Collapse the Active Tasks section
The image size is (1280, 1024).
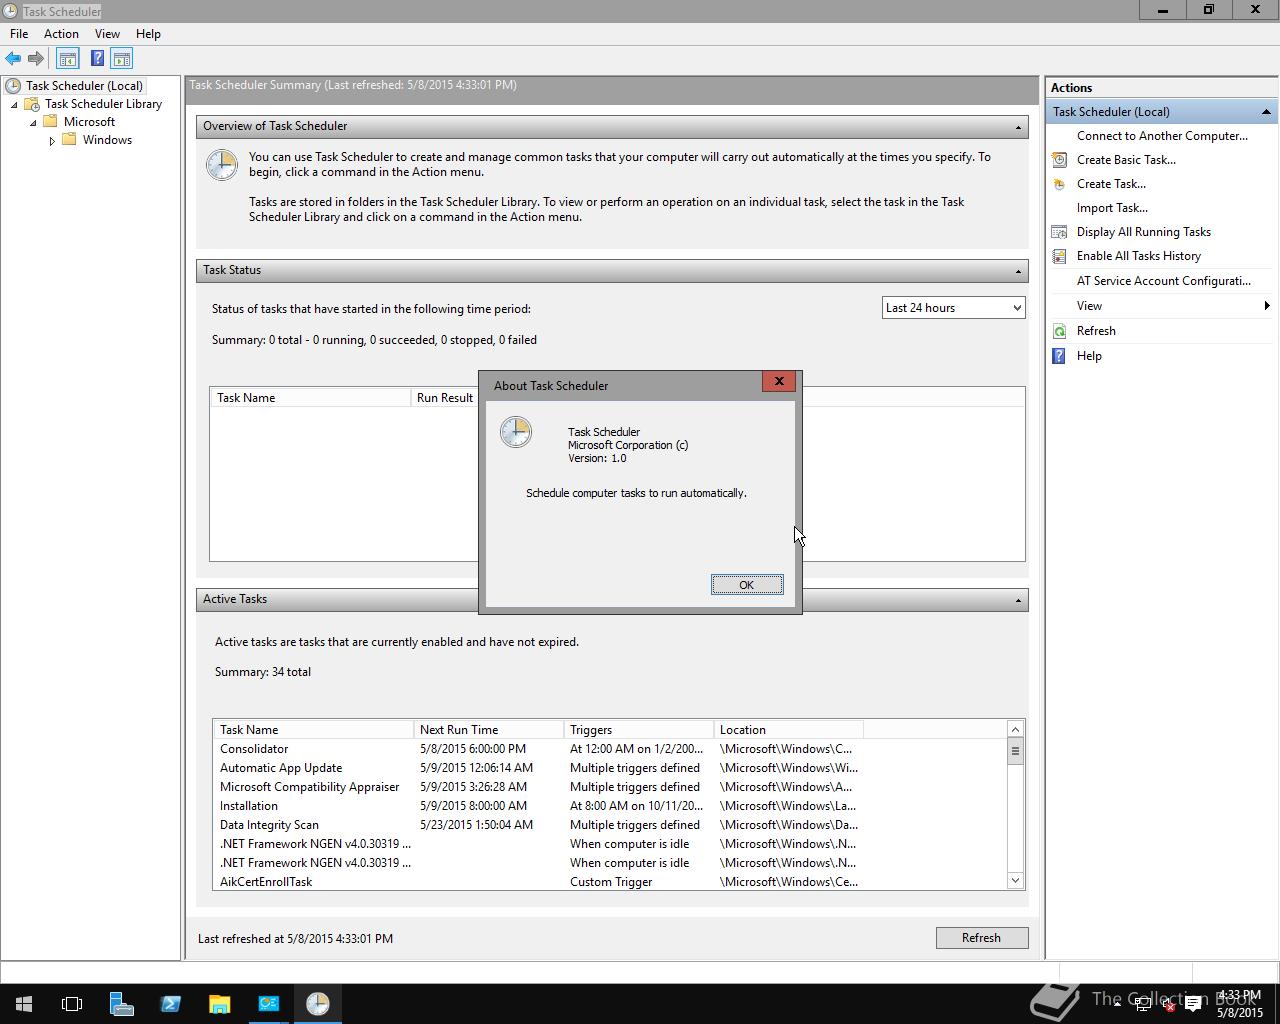[1018, 600]
